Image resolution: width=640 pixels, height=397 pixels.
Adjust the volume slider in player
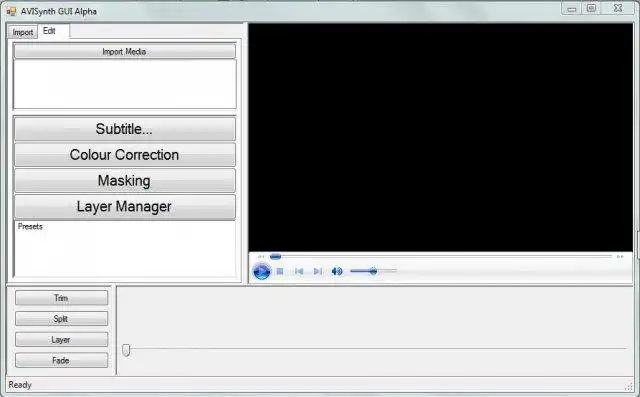click(373, 271)
